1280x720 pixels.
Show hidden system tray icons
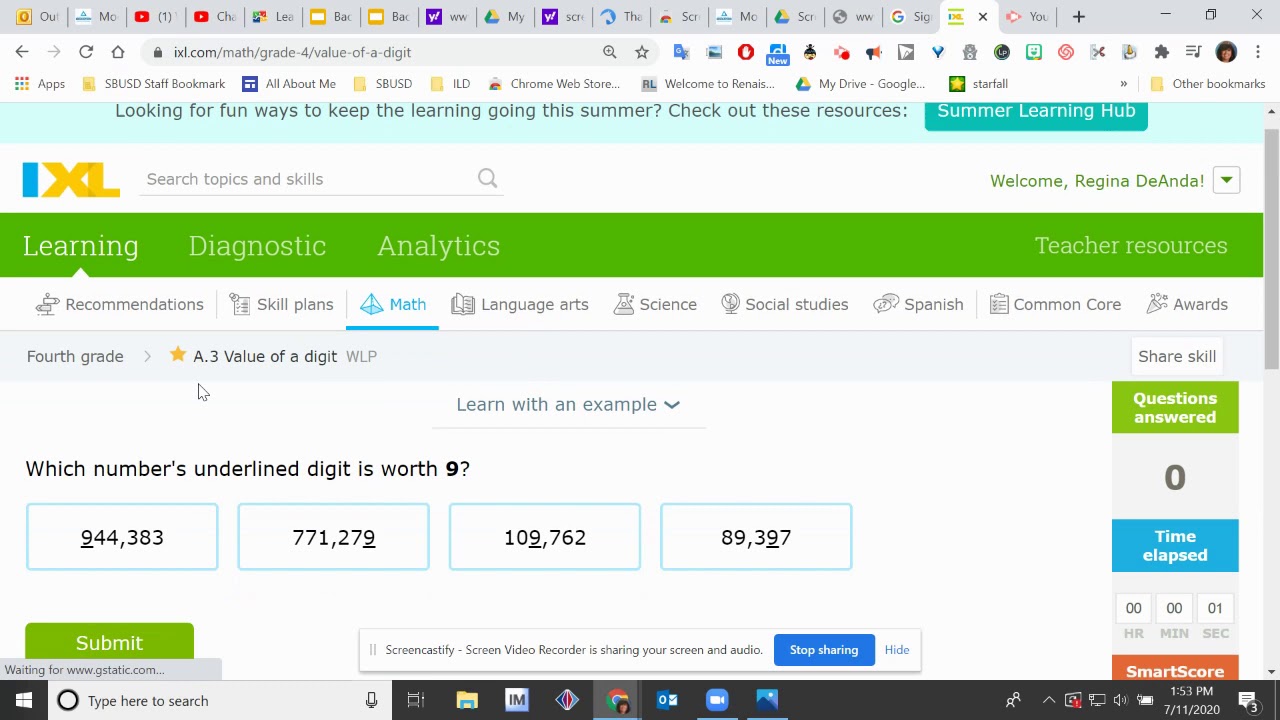click(1048, 700)
